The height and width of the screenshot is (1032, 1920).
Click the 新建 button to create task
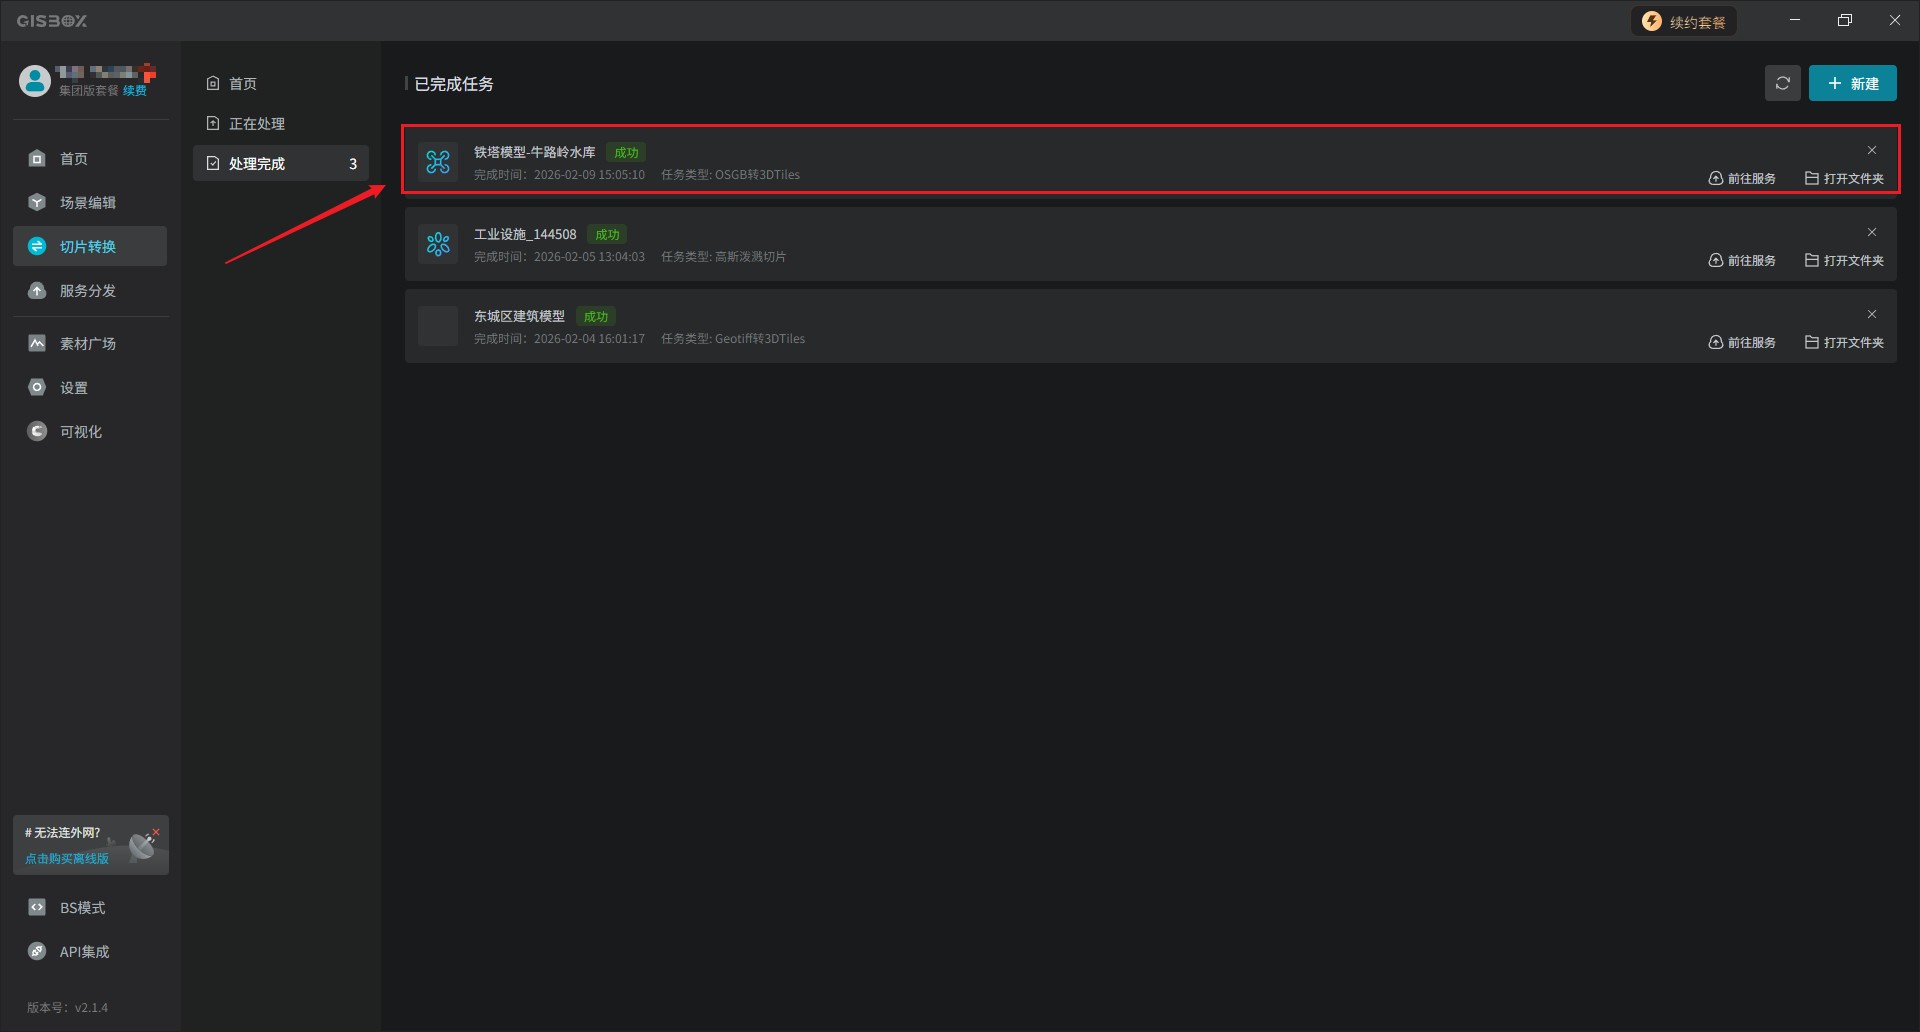pyautogui.click(x=1852, y=83)
